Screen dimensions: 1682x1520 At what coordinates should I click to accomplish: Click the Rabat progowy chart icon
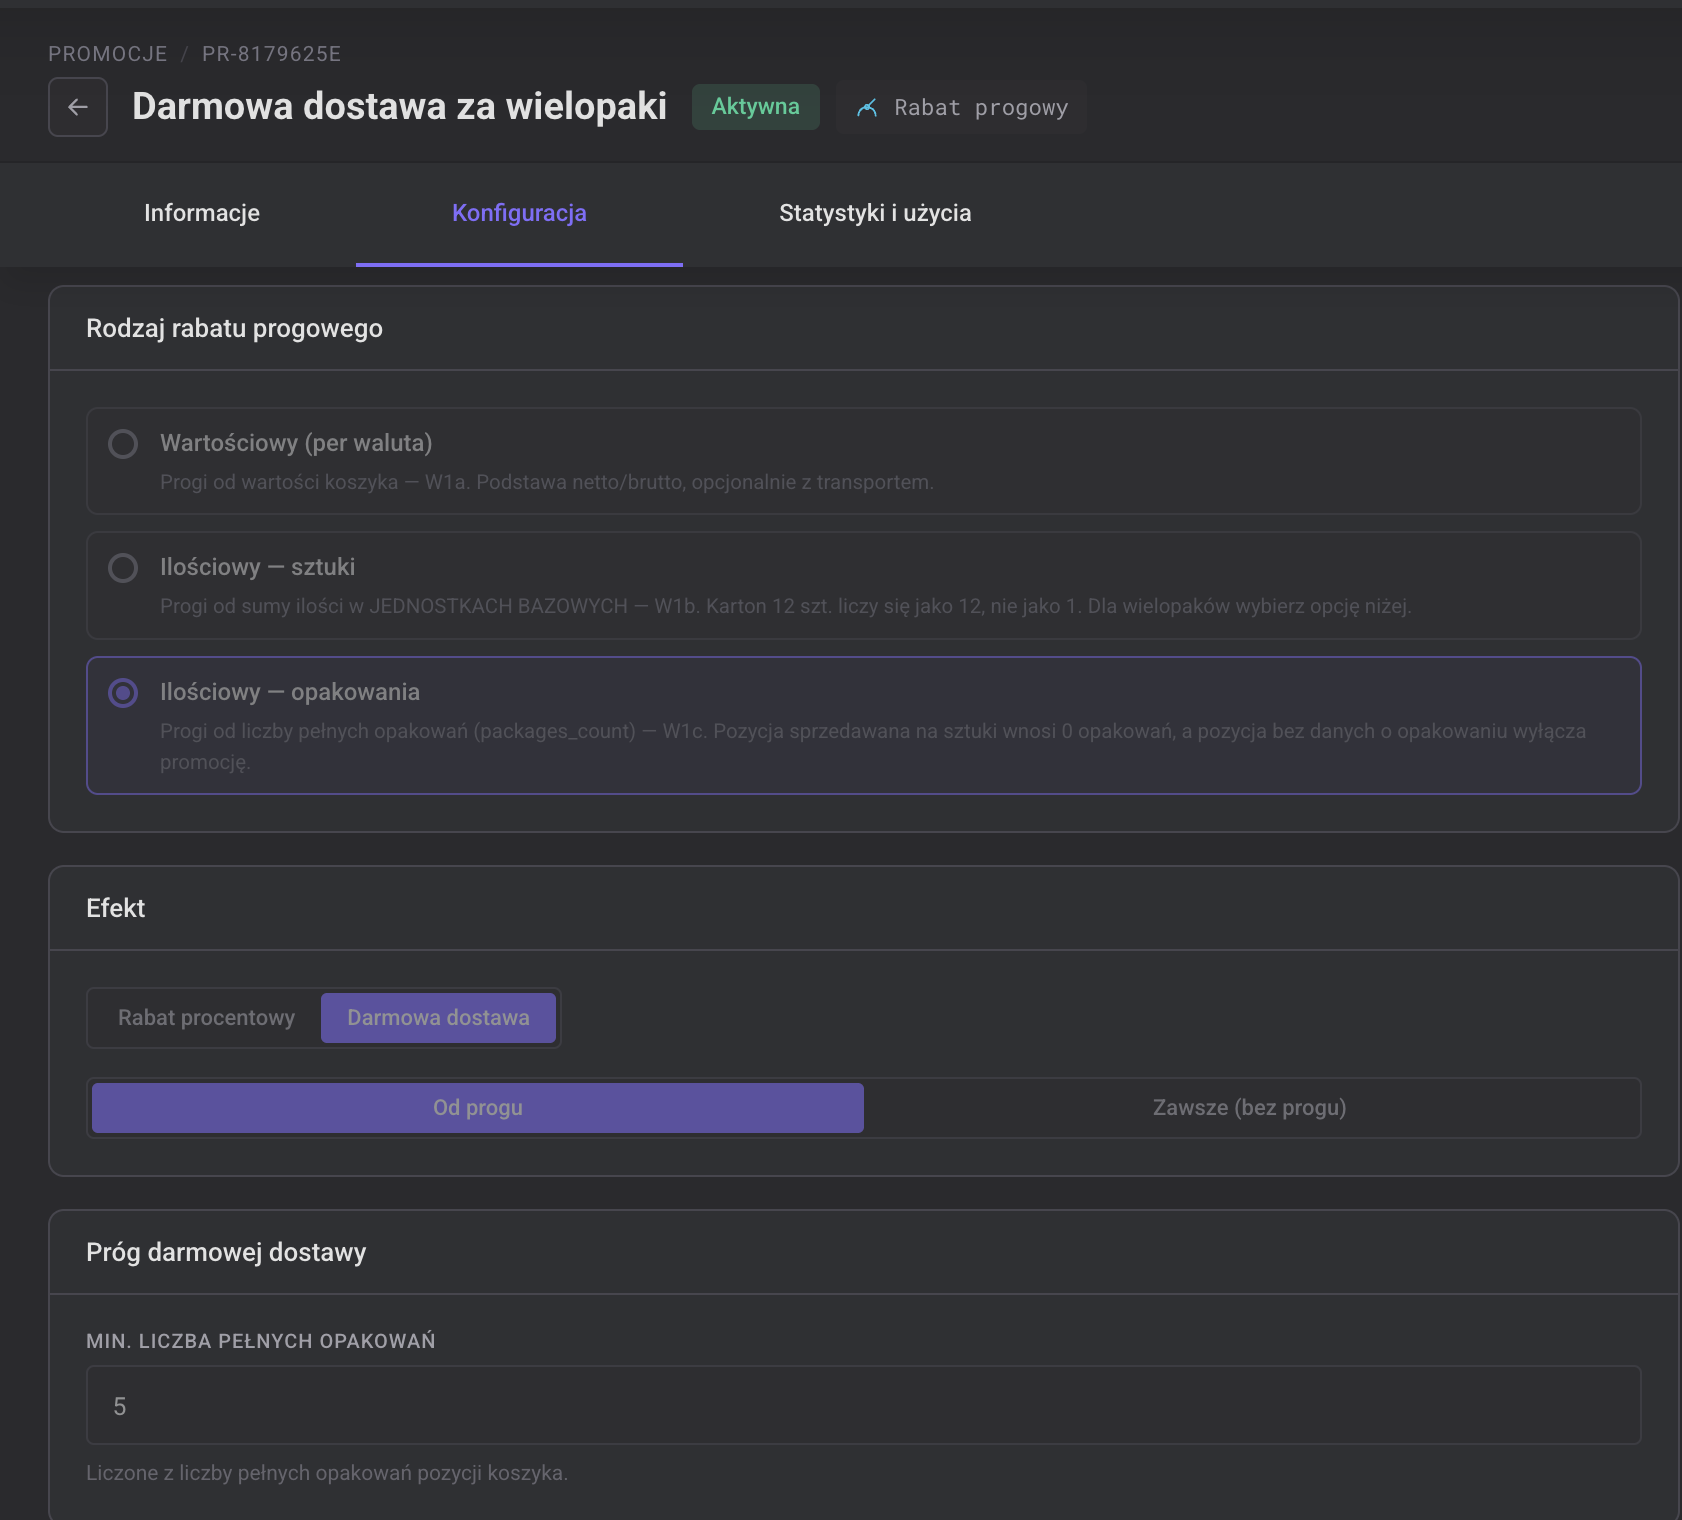pos(867,108)
